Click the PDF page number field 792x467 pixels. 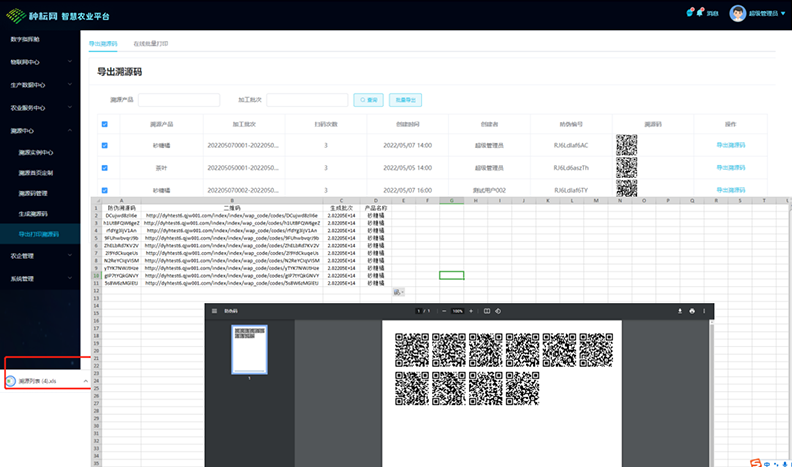[419, 311]
